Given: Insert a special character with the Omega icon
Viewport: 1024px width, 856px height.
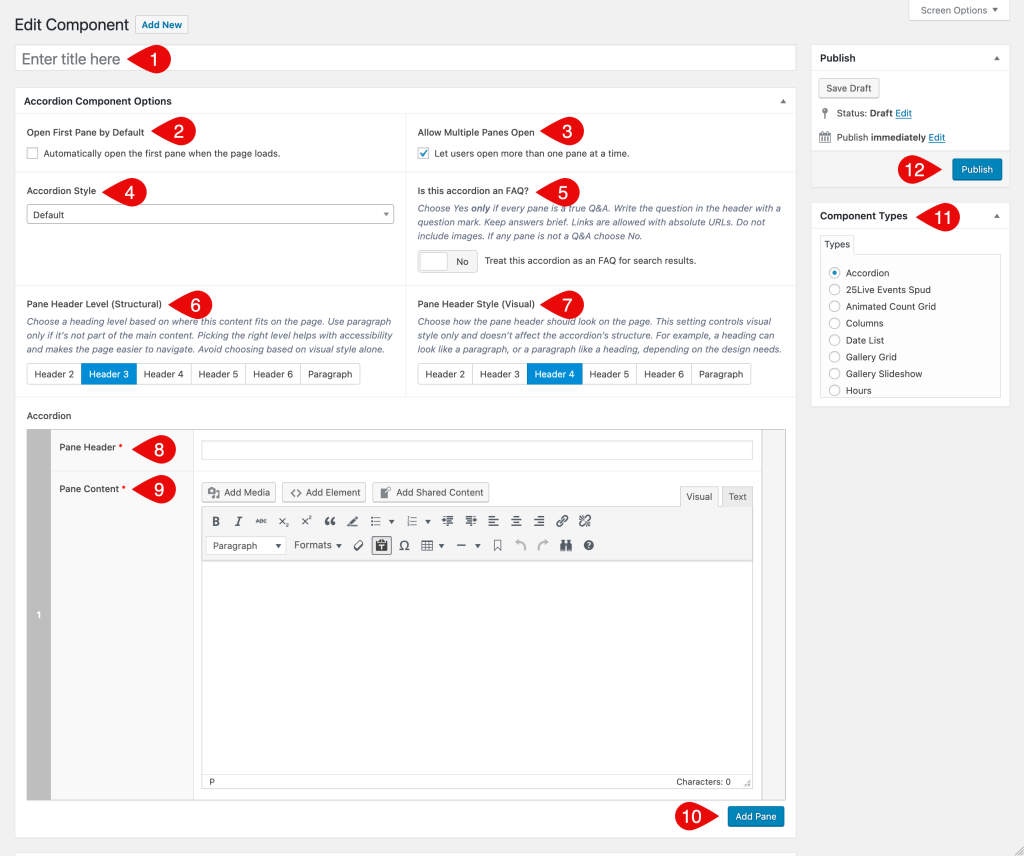Looking at the screenshot, I should click(405, 545).
